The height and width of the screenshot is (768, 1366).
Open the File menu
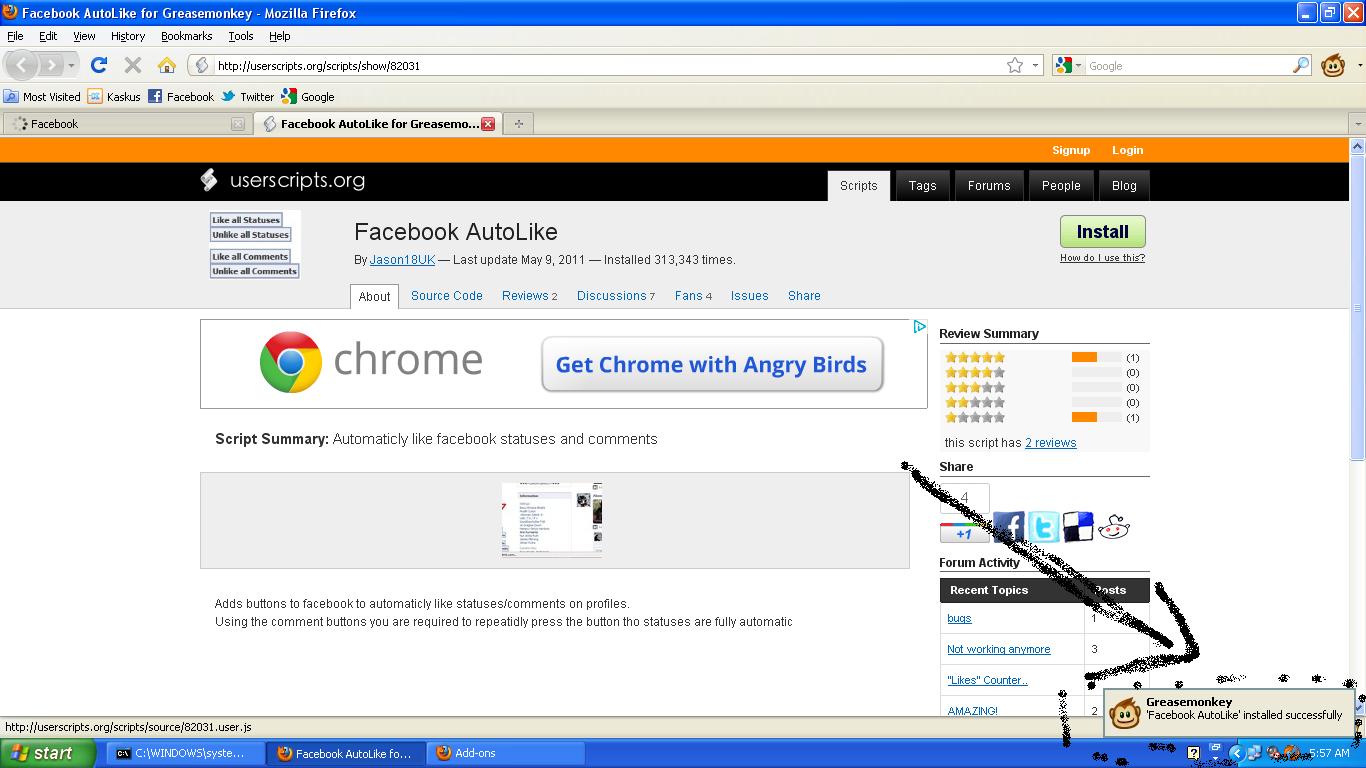pos(15,36)
